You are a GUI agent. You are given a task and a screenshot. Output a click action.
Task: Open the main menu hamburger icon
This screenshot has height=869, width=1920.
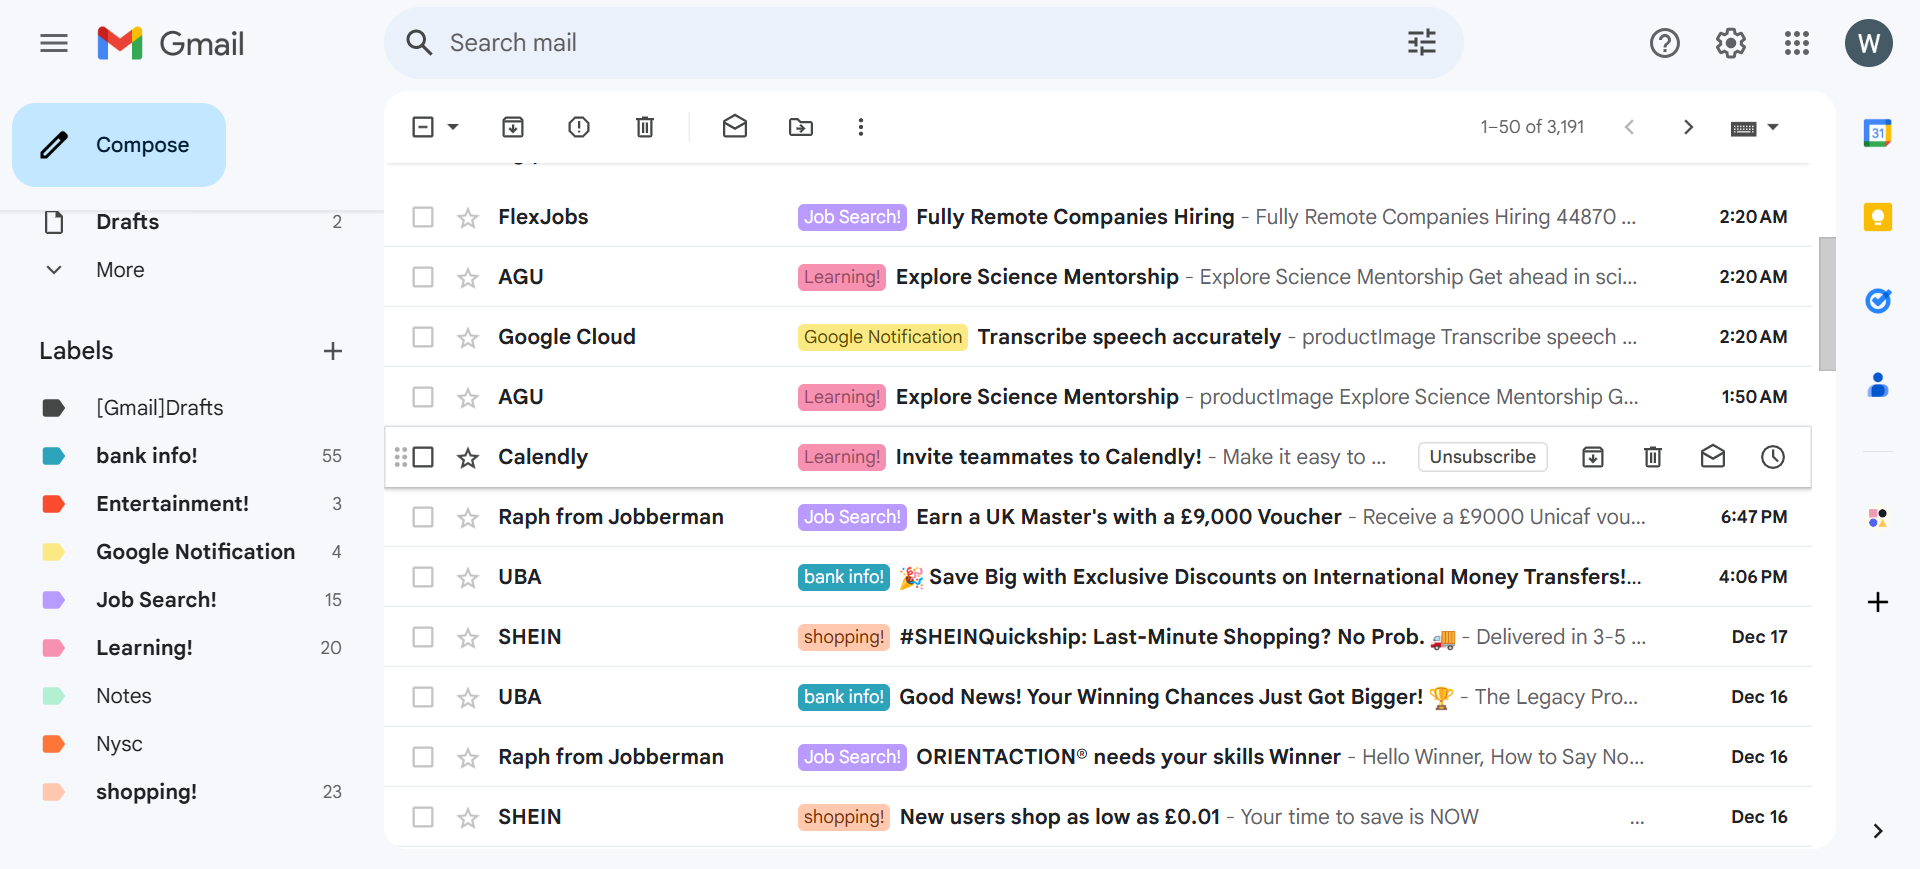[x=54, y=43]
